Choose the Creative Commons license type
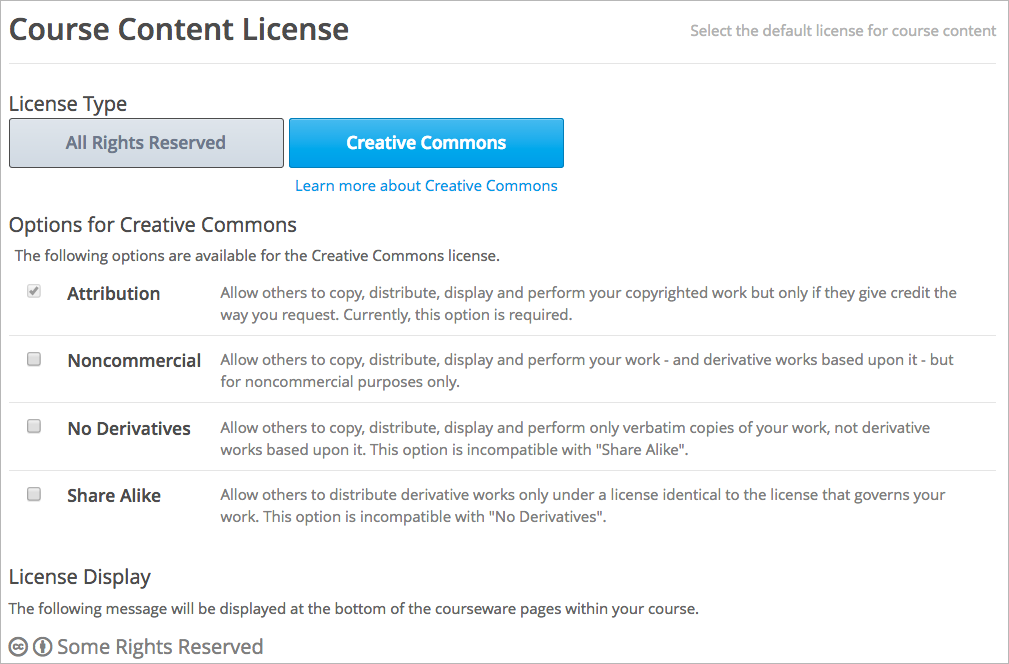 click(x=426, y=143)
